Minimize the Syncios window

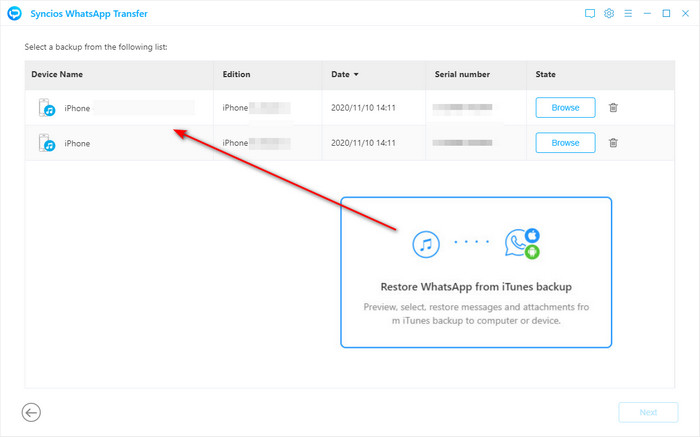pyautogui.click(x=647, y=13)
